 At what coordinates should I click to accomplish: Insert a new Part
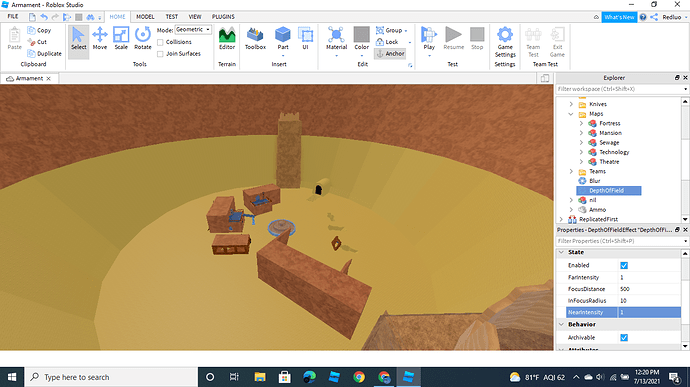283,39
